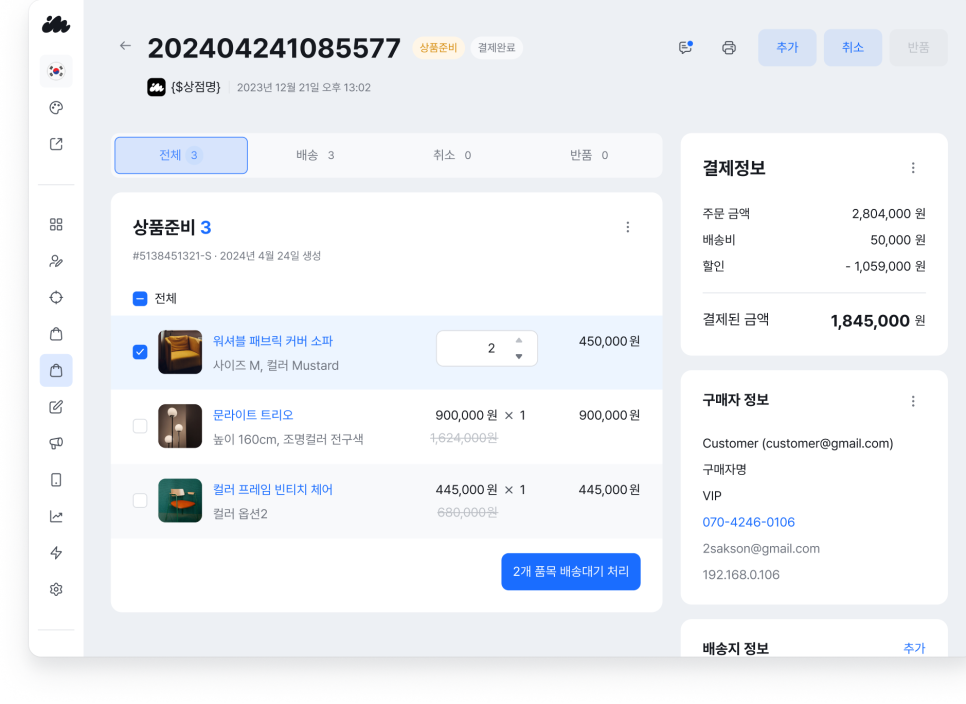Click the 50,000 원 shipping fee
The image size is (966, 704).
tap(898, 240)
